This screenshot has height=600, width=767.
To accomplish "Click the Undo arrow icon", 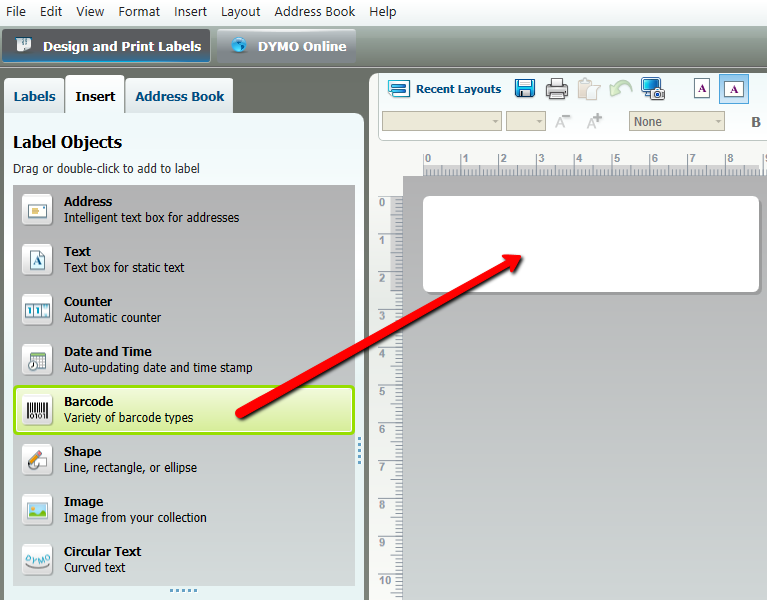I will tap(621, 89).
